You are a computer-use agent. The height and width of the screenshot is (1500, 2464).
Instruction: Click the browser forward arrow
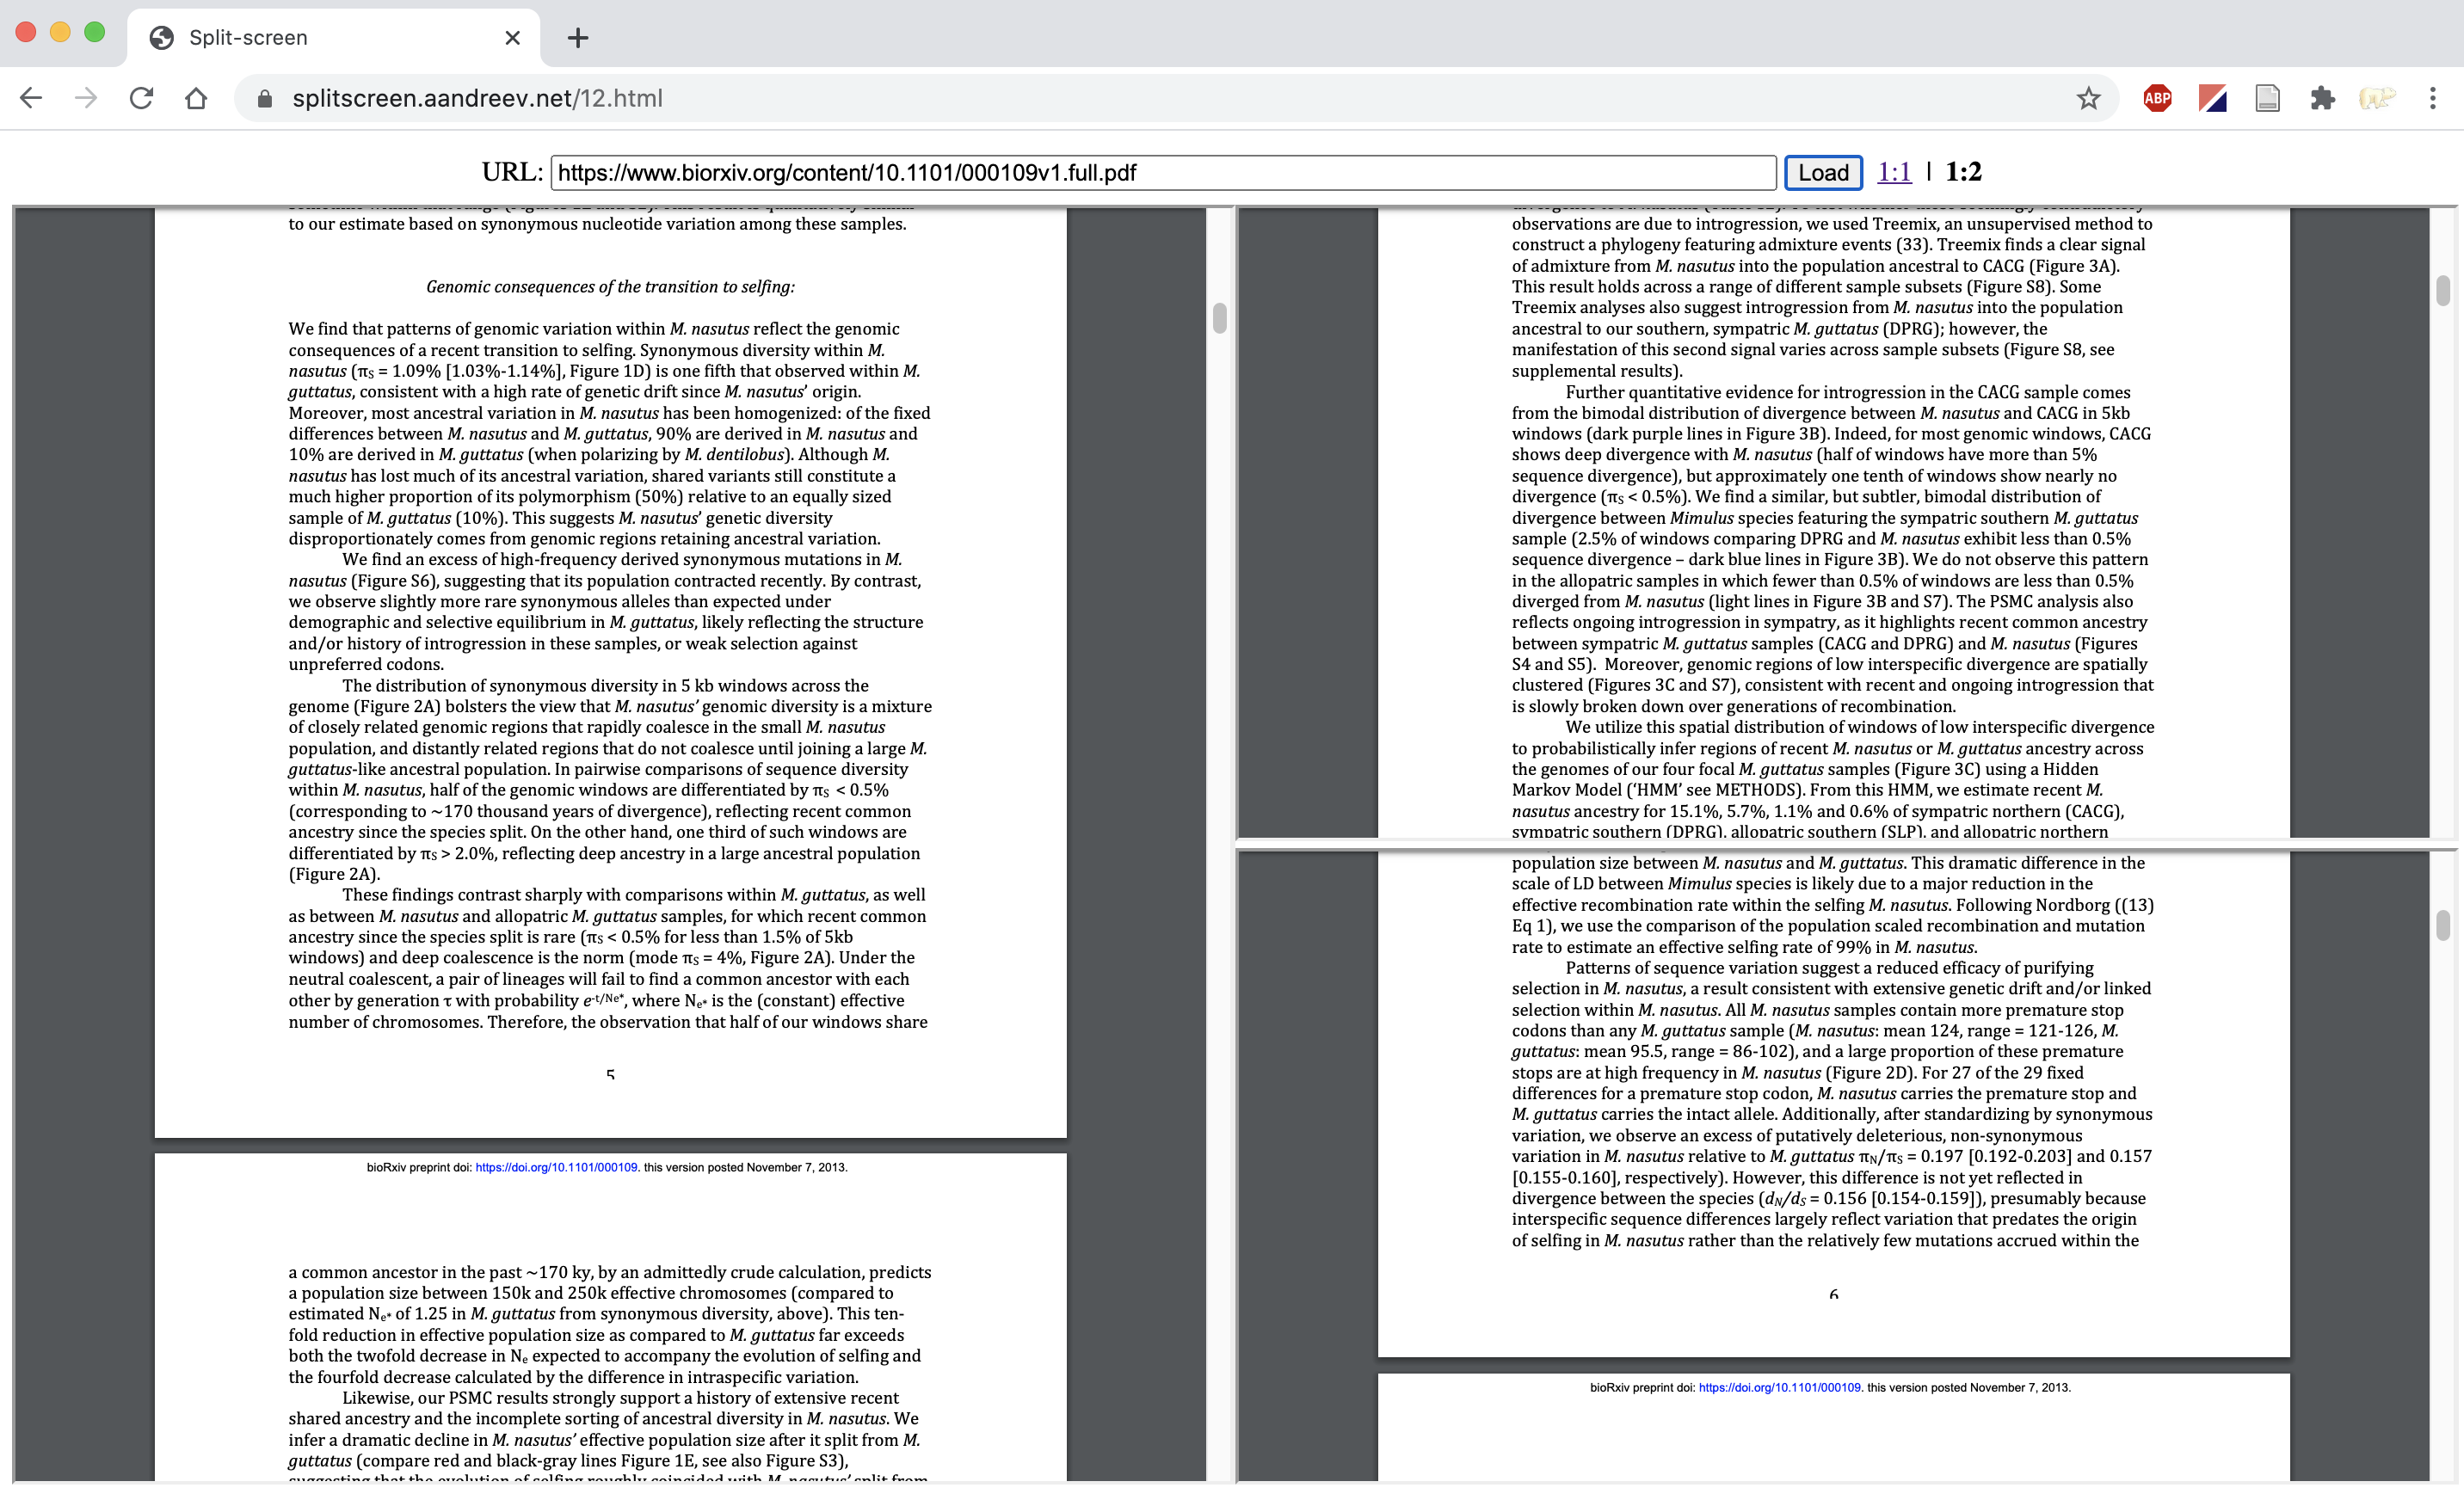coord(86,98)
